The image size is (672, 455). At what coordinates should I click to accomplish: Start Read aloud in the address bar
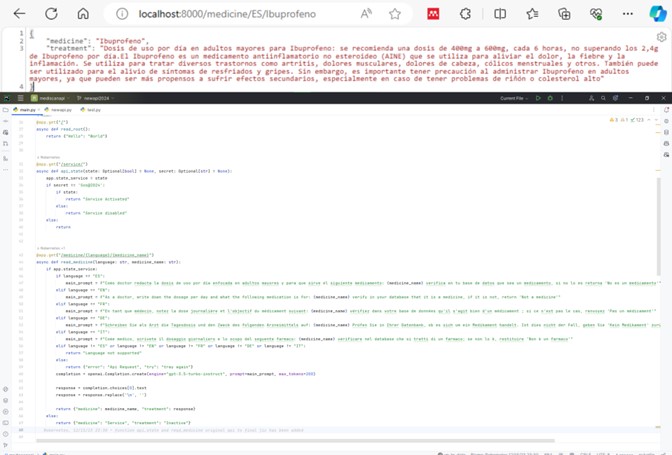point(366,14)
